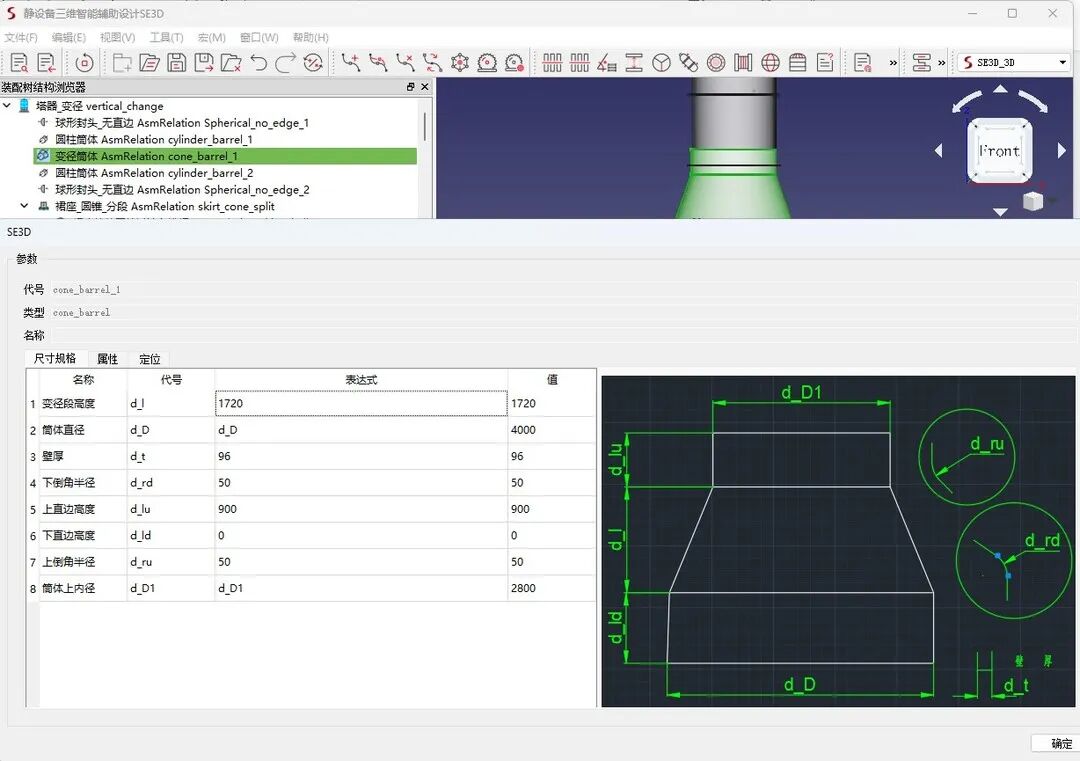Click the assembly tree vertical scrollbar
This screenshot has height=761, width=1080.
tap(425, 127)
